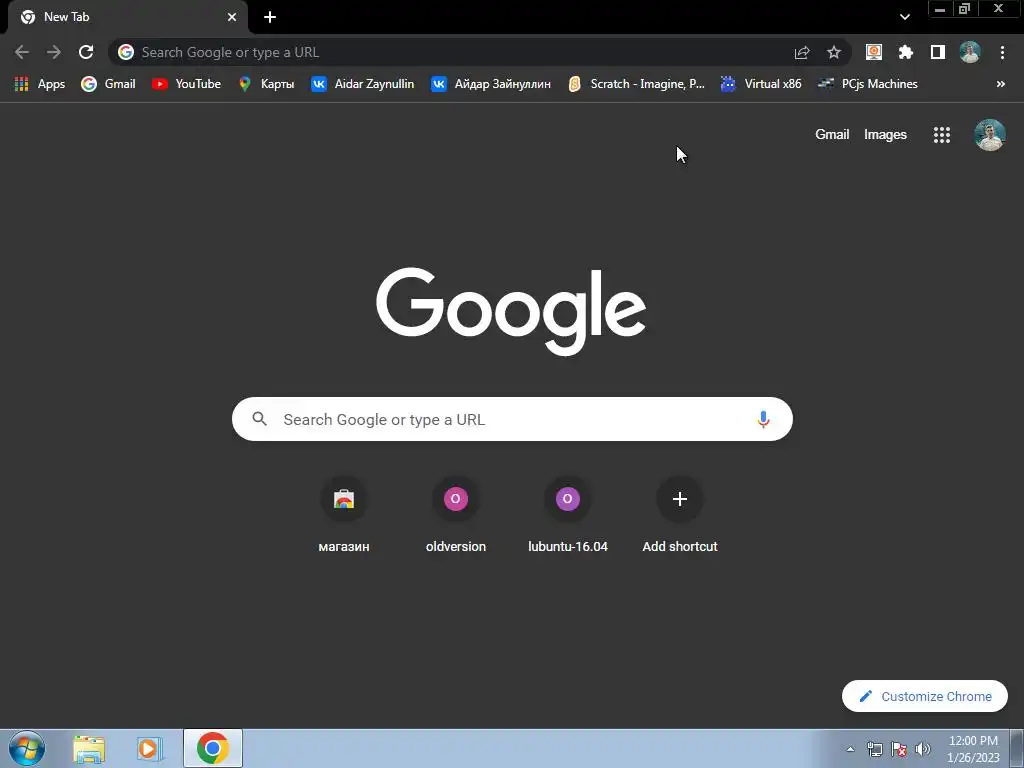Go back using the back arrow
The width and height of the screenshot is (1024, 768).
pyautogui.click(x=22, y=52)
